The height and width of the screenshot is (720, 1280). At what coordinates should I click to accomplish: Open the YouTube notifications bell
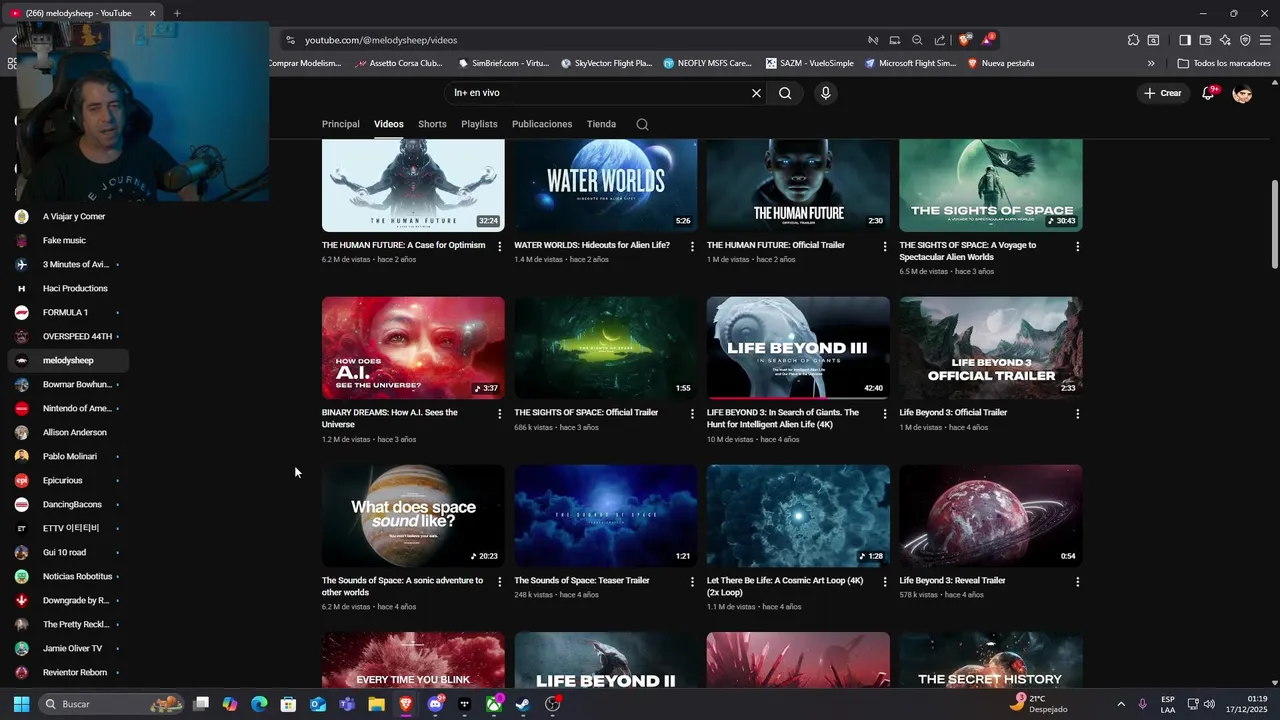(x=1208, y=93)
